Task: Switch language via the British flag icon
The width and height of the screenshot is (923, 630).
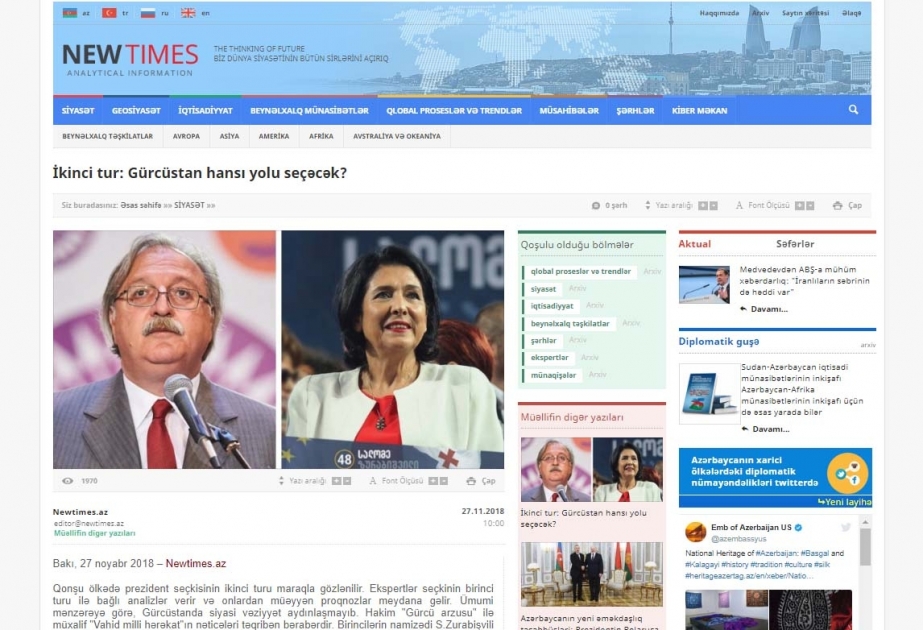Action: 188,13
